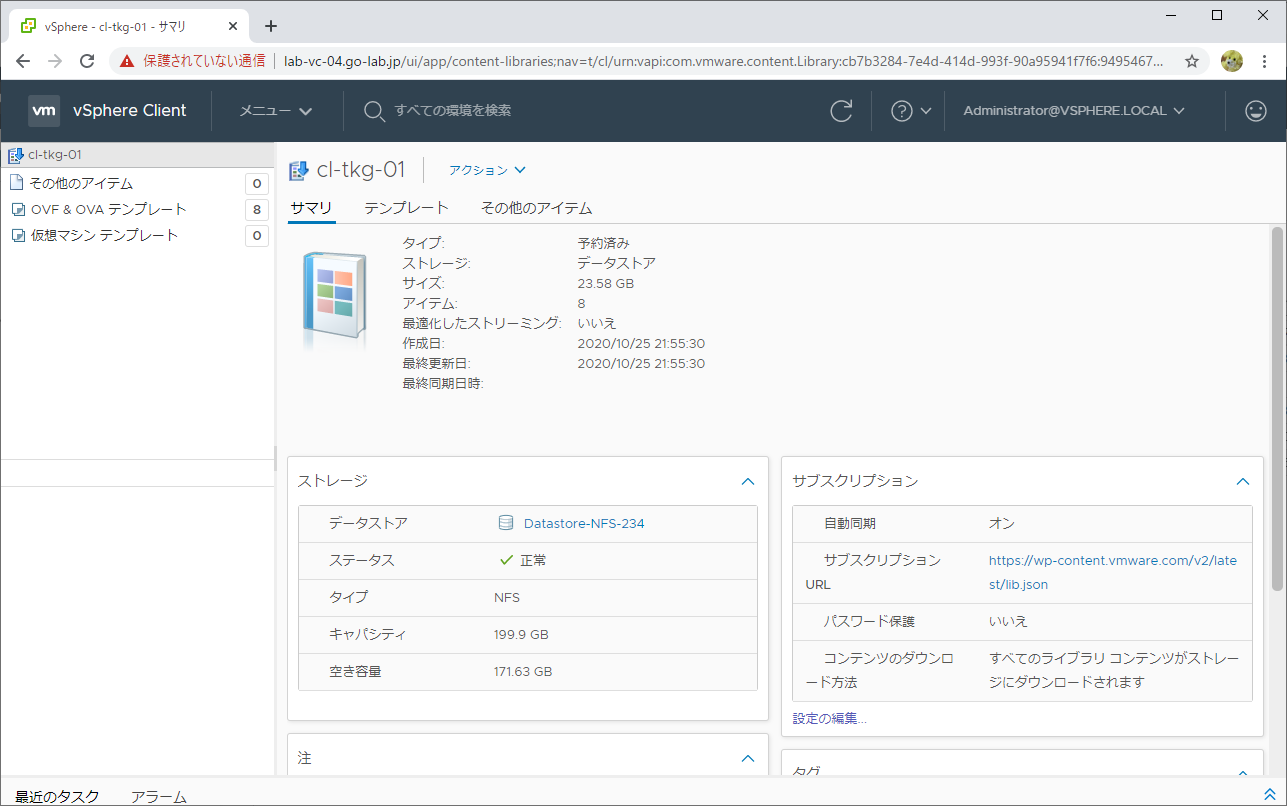The width and height of the screenshot is (1287, 806).
Task: Click the search box すべての環境を検索
Action: coord(452,111)
